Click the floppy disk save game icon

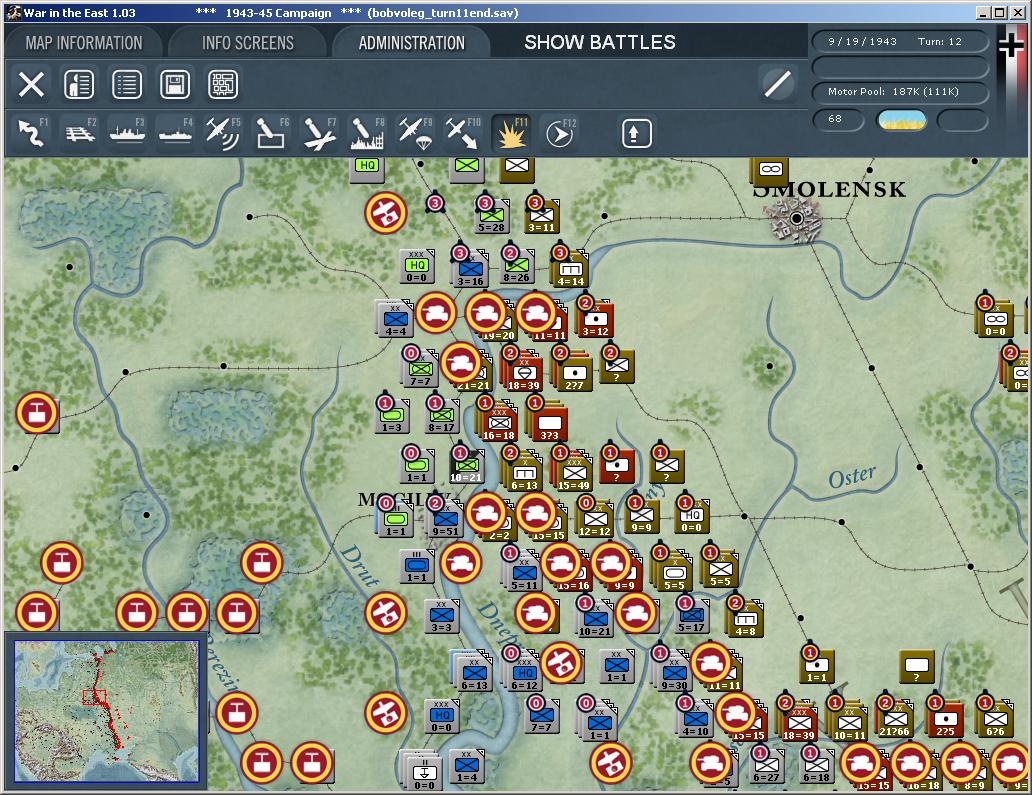coord(175,85)
